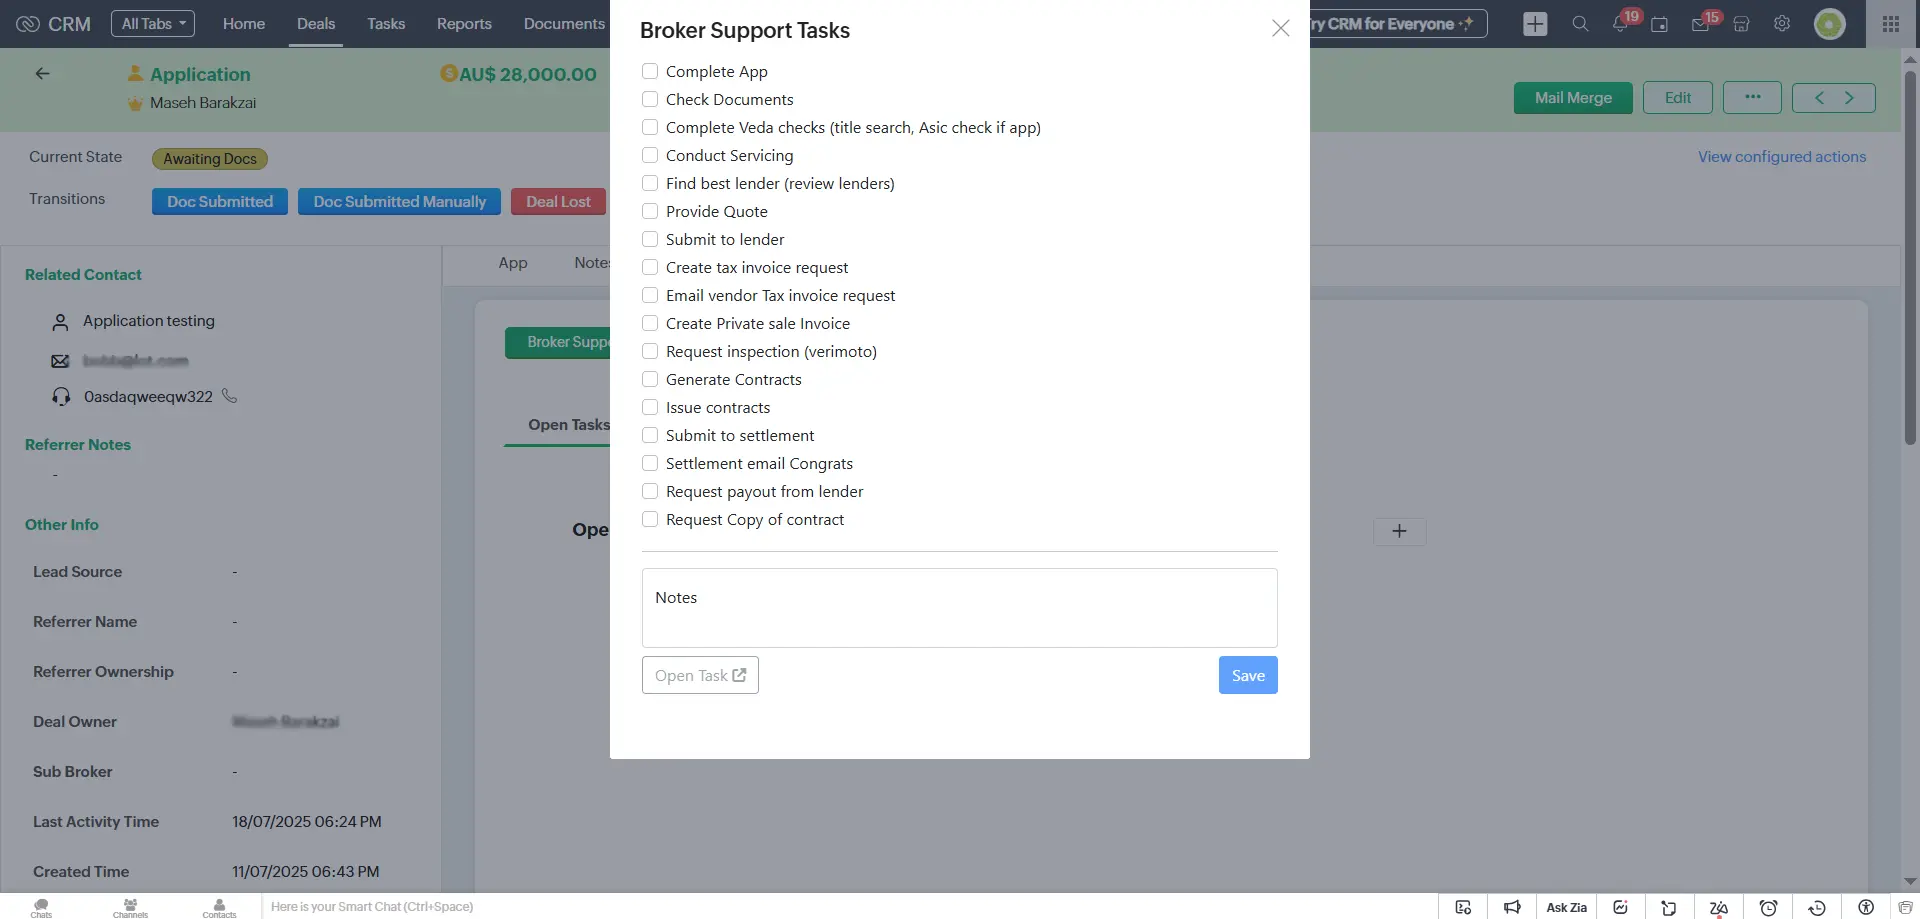Switch to the Tasks tab
Screen dimensions: 1920x919
386,23
